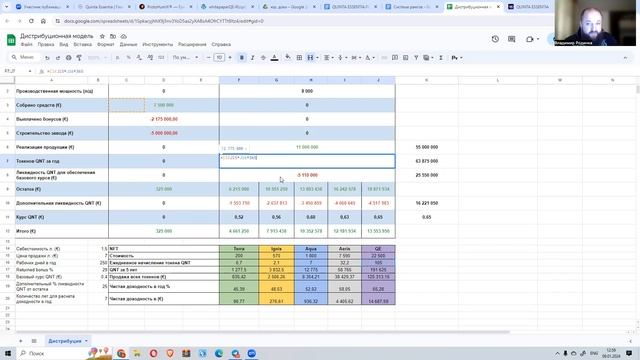This screenshot has height=360, width=640.
Task: Click the Redo arrow in toolbar
Action: 58,58
